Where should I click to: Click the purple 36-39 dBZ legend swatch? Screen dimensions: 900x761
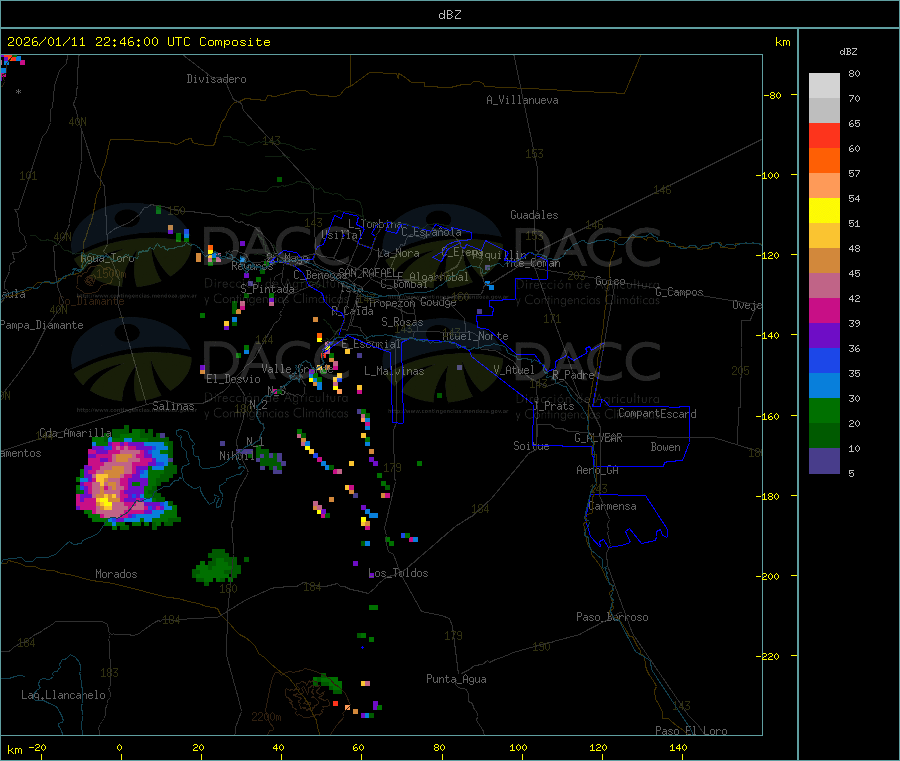pyautogui.click(x=824, y=336)
